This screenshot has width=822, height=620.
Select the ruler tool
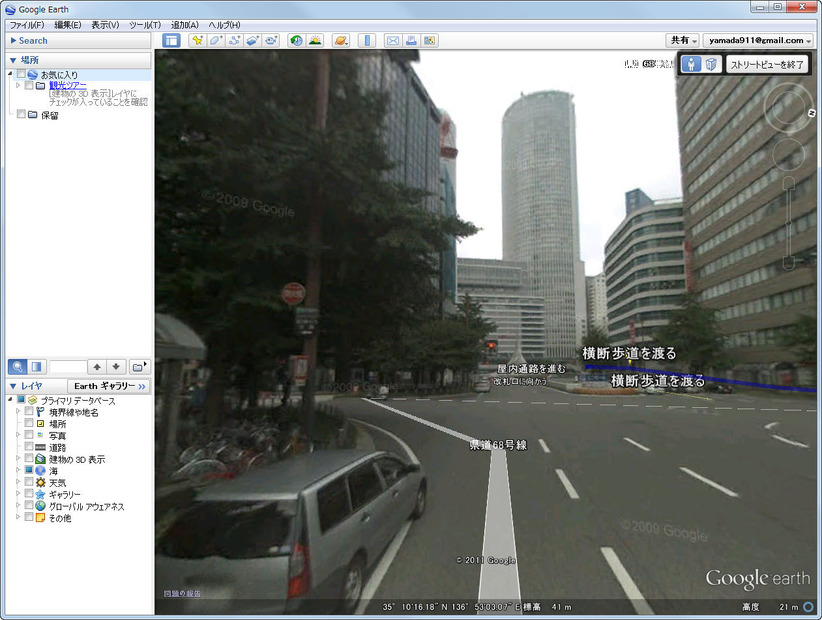coord(367,40)
